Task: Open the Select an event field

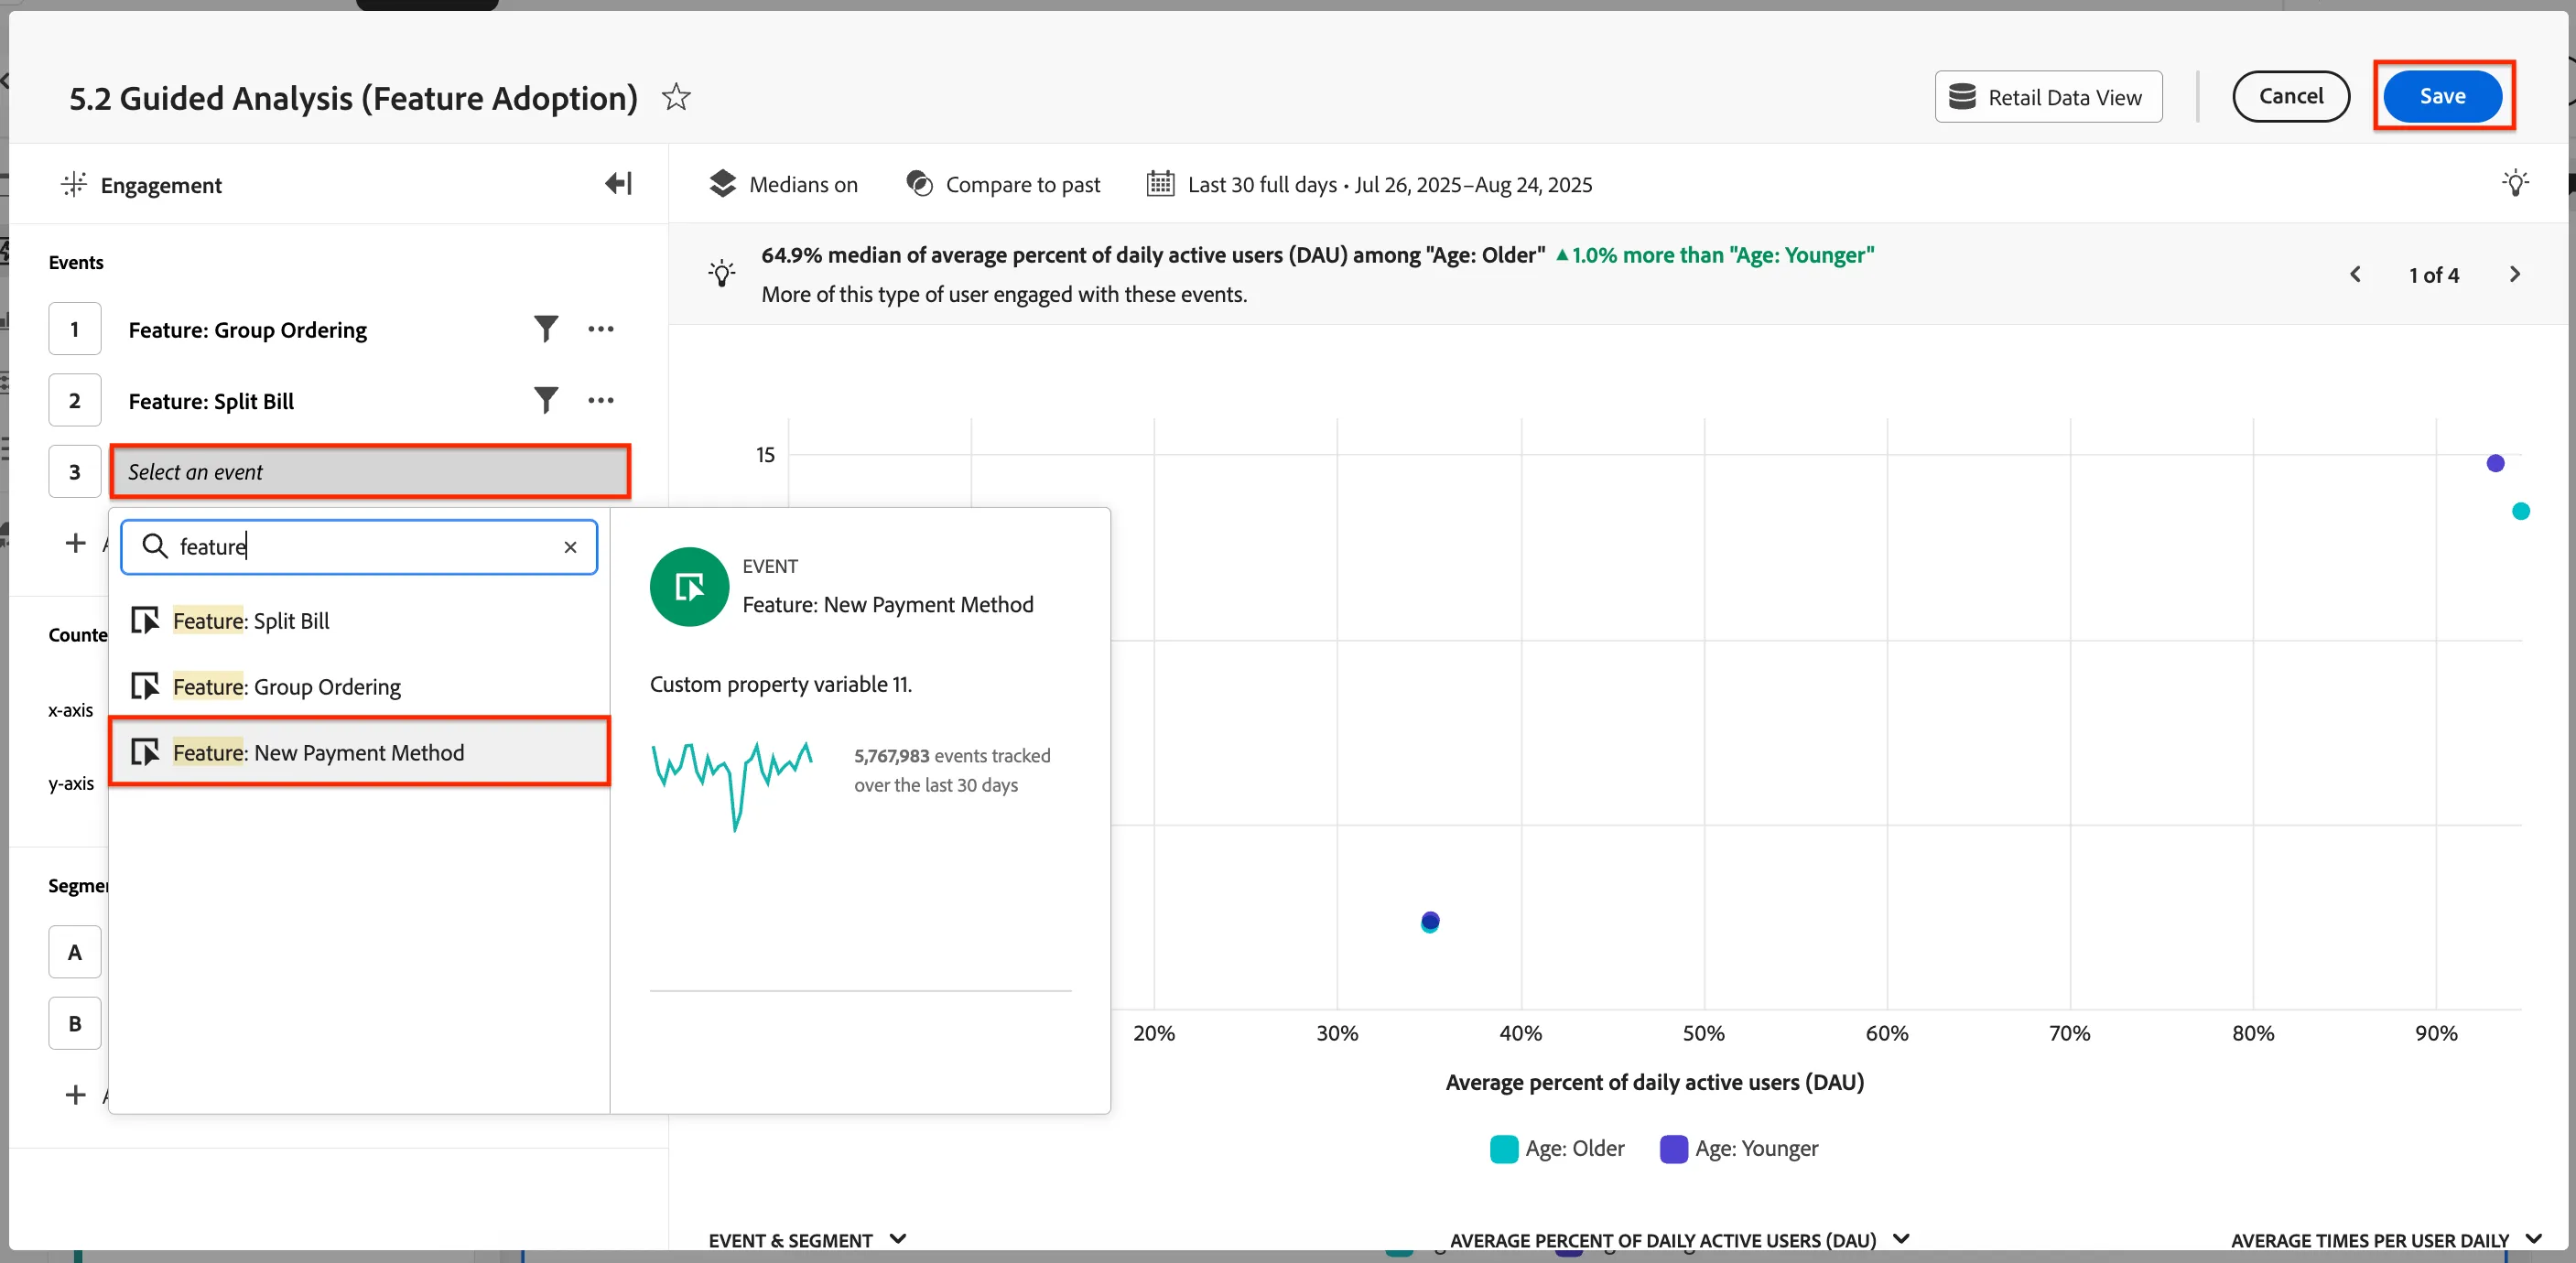Action: pyautogui.click(x=370, y=472)
